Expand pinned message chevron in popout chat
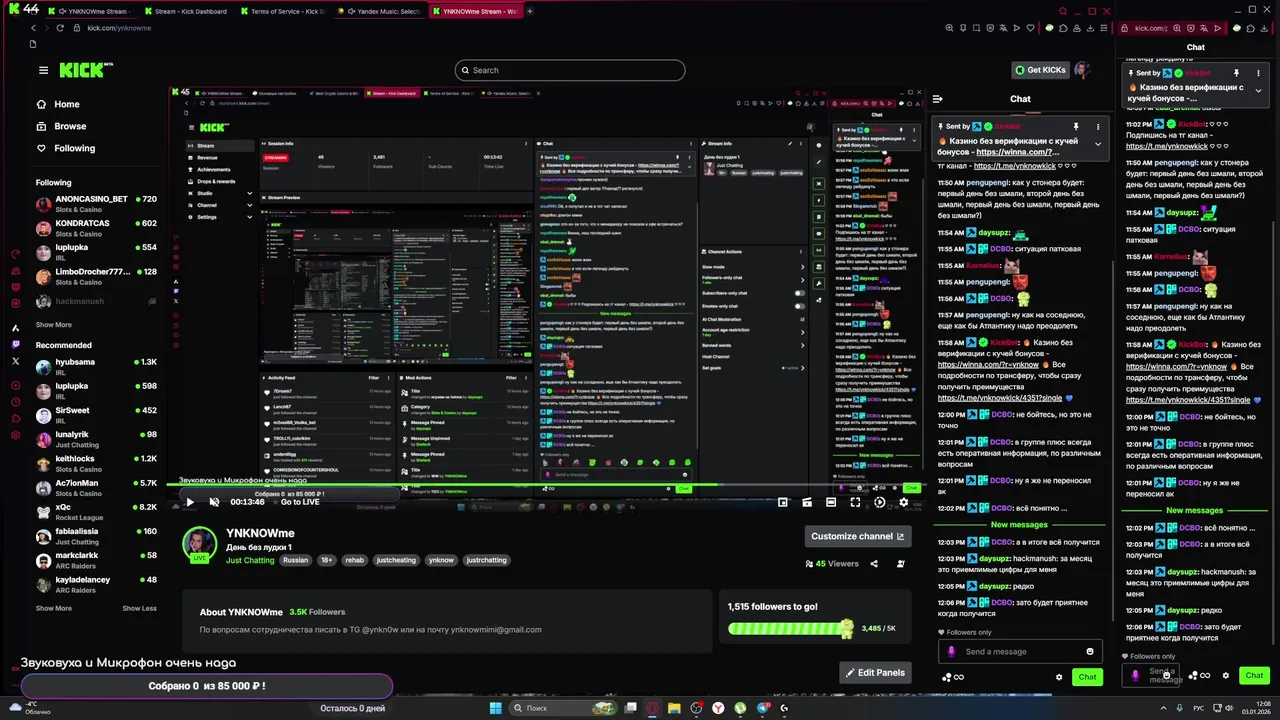The width and height of the screenshot is (1280, 720). click(x=1258, y=90)
